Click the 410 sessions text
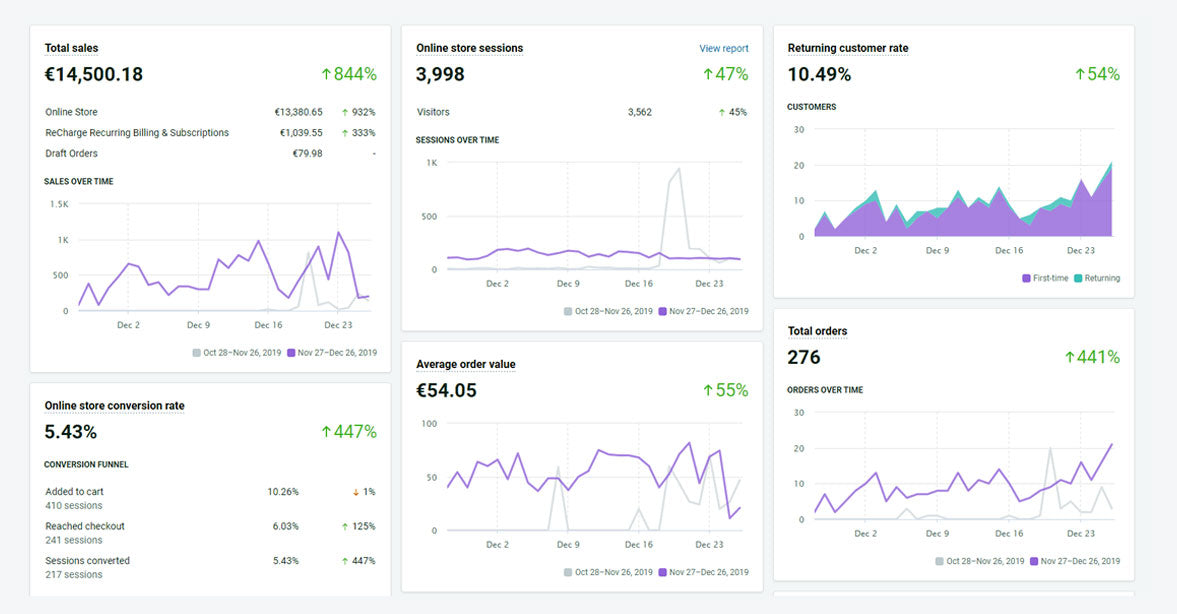Viewport: 1177px width, 614px height. coord(74,506)
